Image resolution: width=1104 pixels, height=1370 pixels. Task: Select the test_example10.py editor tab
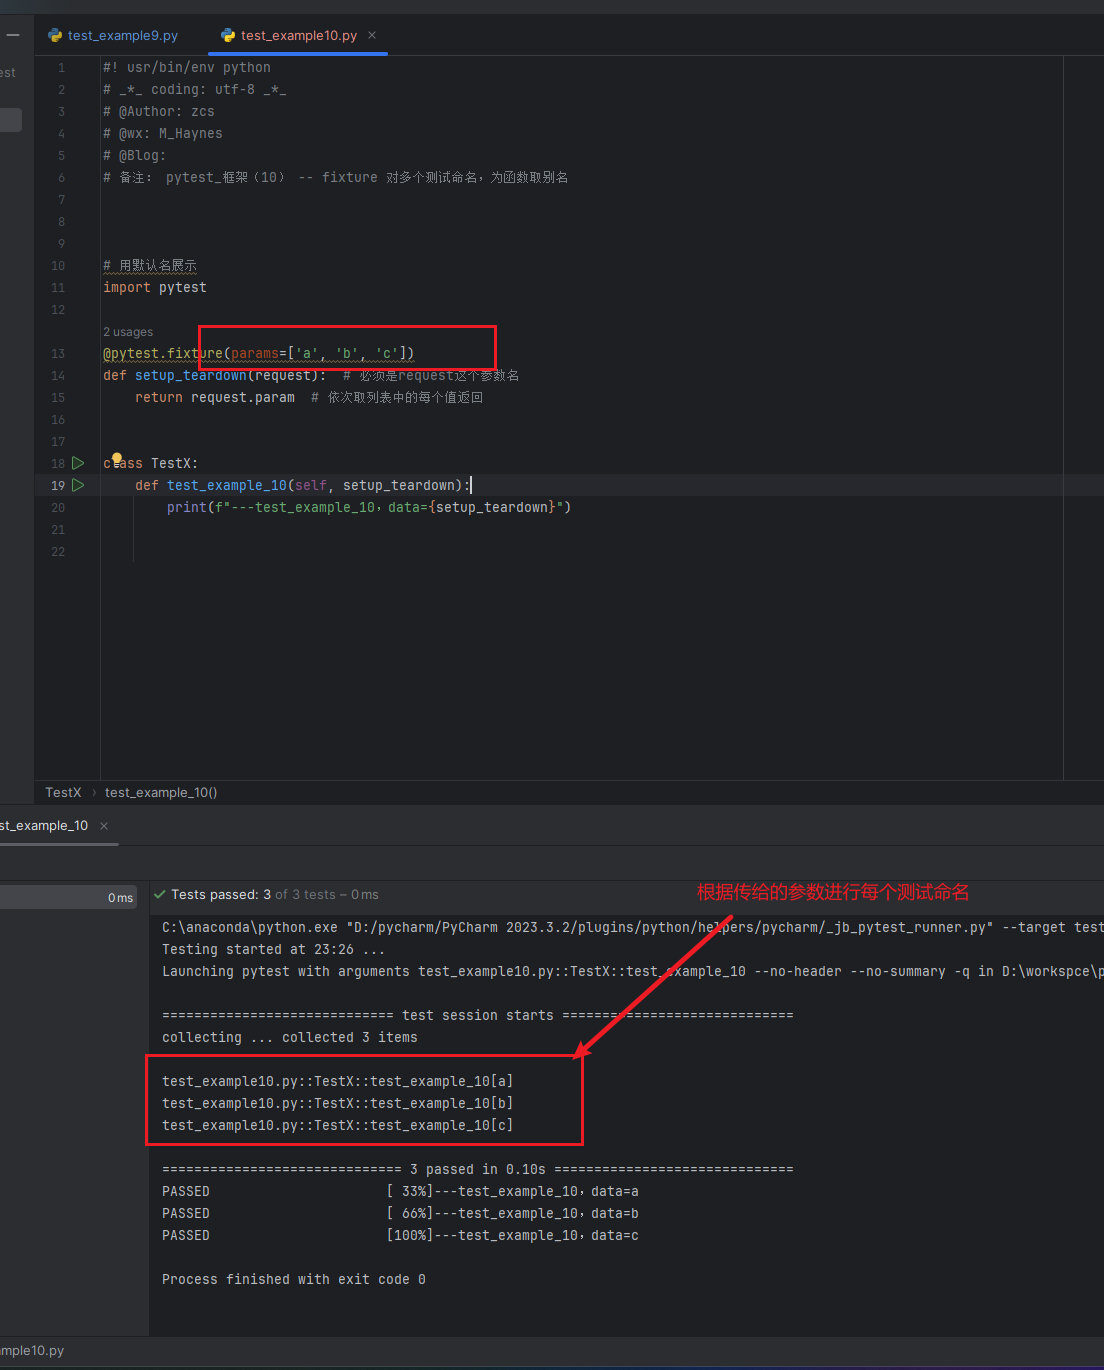[298, 35]
